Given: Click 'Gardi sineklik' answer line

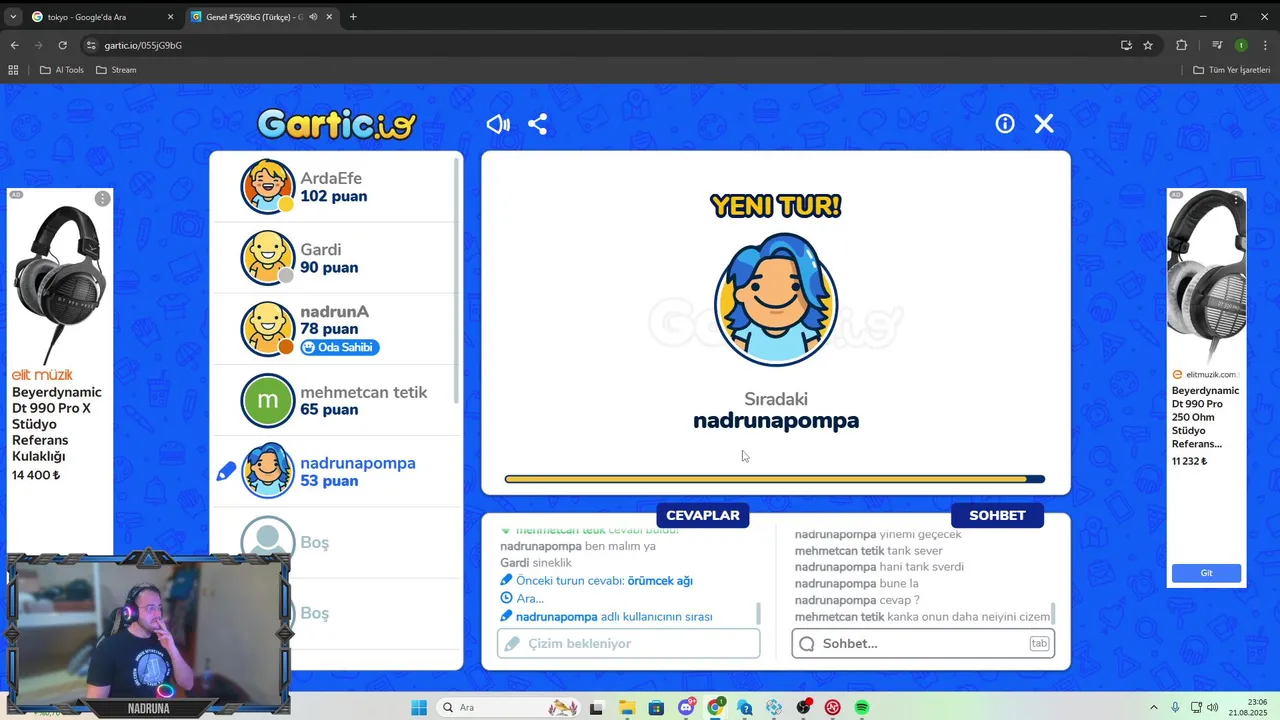Looking at the screenshot, I should [536, 563].
